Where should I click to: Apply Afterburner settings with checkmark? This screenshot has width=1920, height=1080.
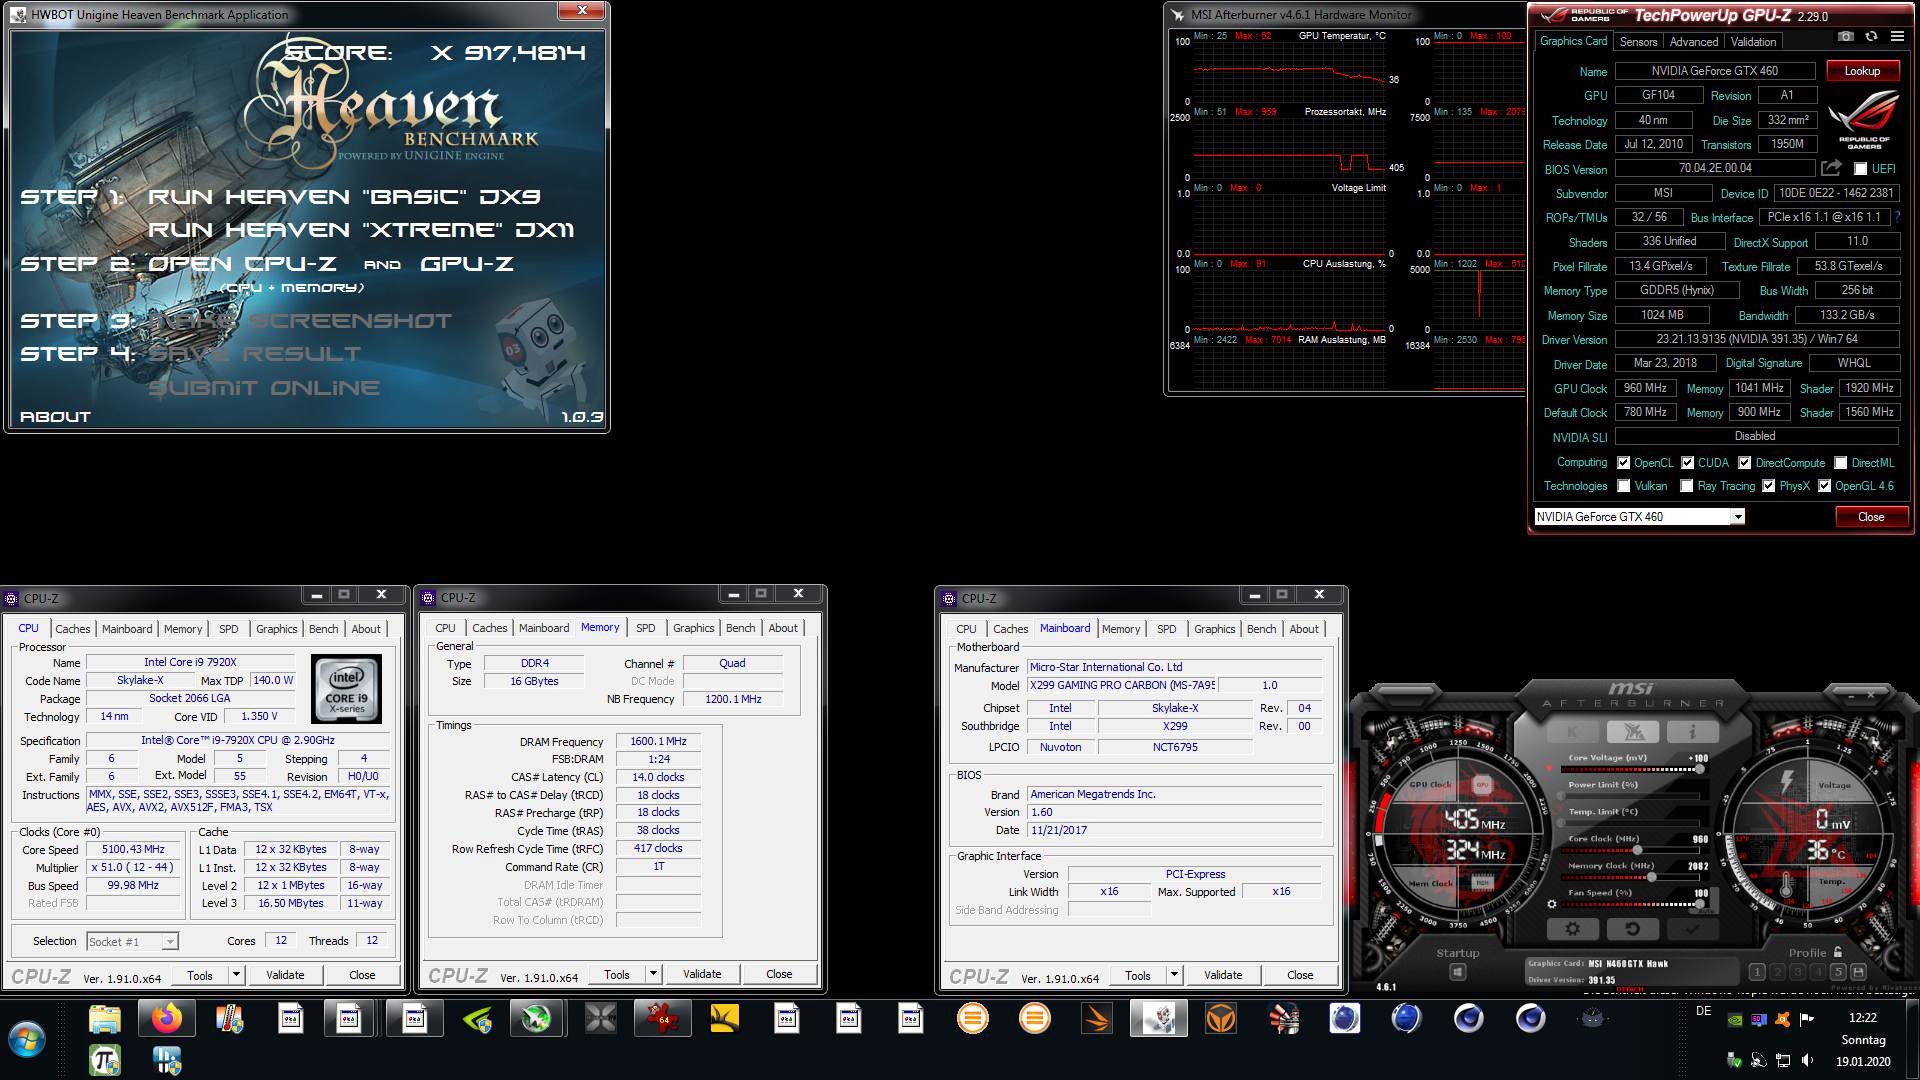[x=1692, y=929]
